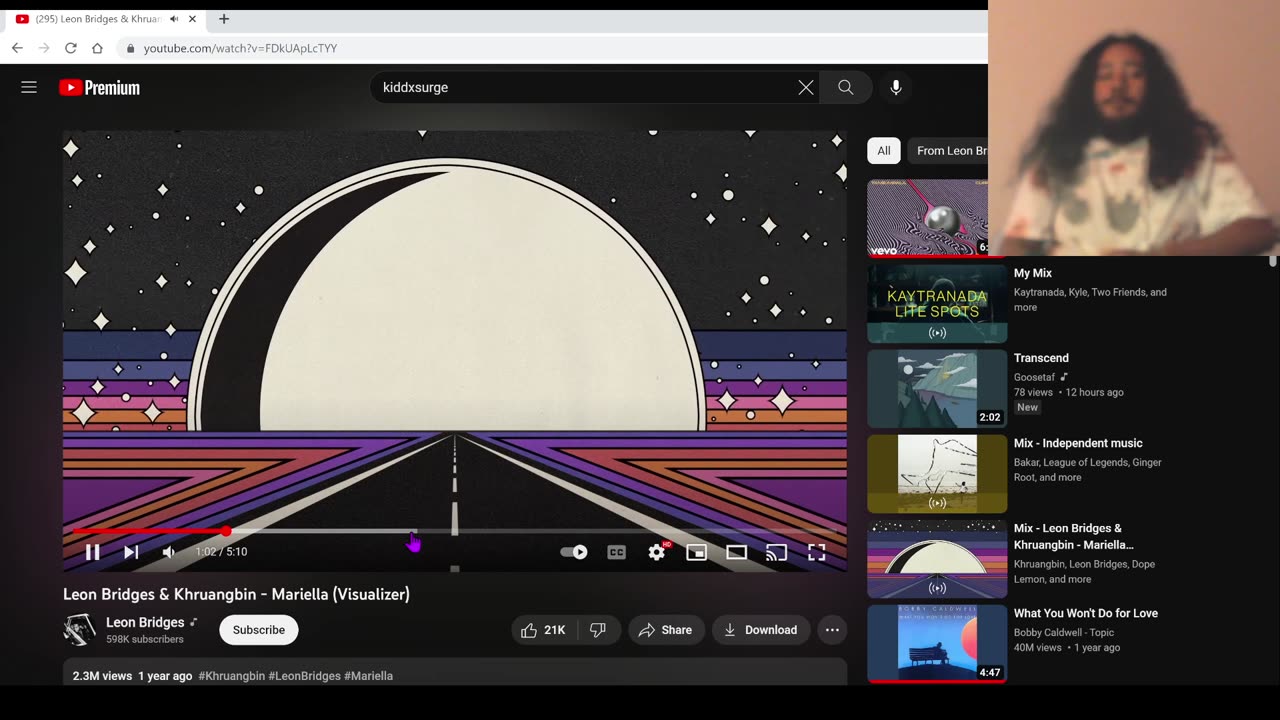1280x720 pixels.
Task: Click the #Khruangbin hashtag
Action: coord(232,676)
